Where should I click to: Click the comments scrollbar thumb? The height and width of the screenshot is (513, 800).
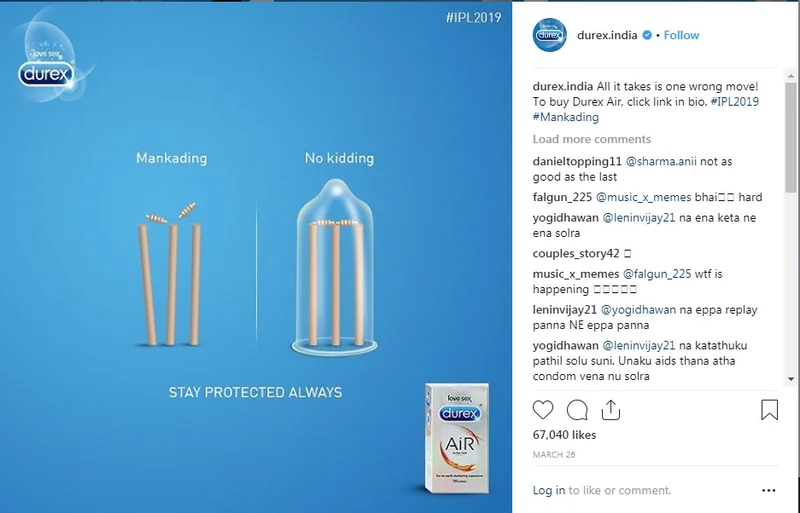[791, 137]
